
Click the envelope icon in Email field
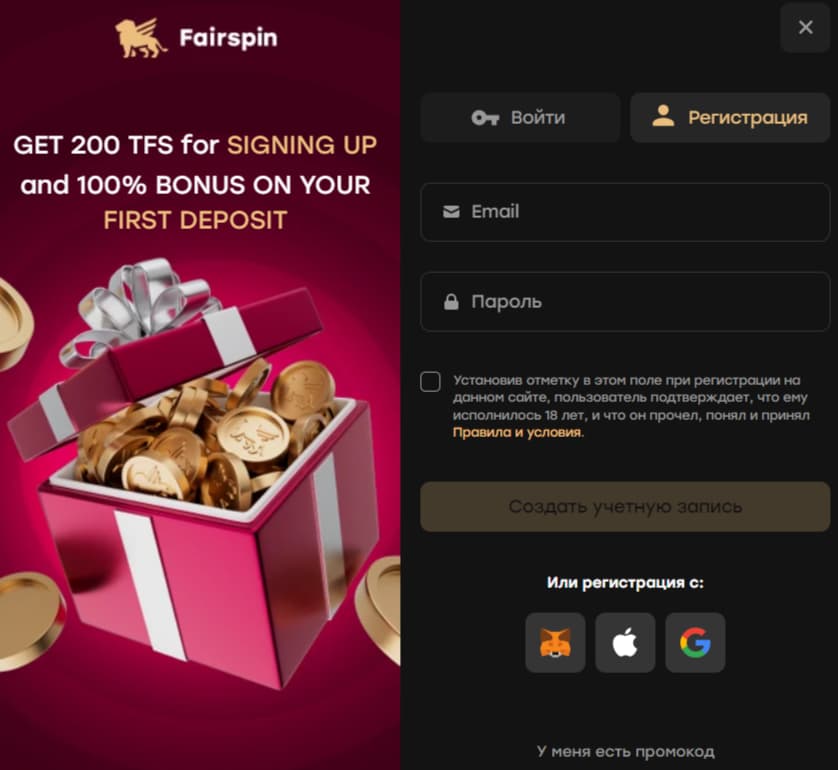pyautogui.click(x=451, y=212)
